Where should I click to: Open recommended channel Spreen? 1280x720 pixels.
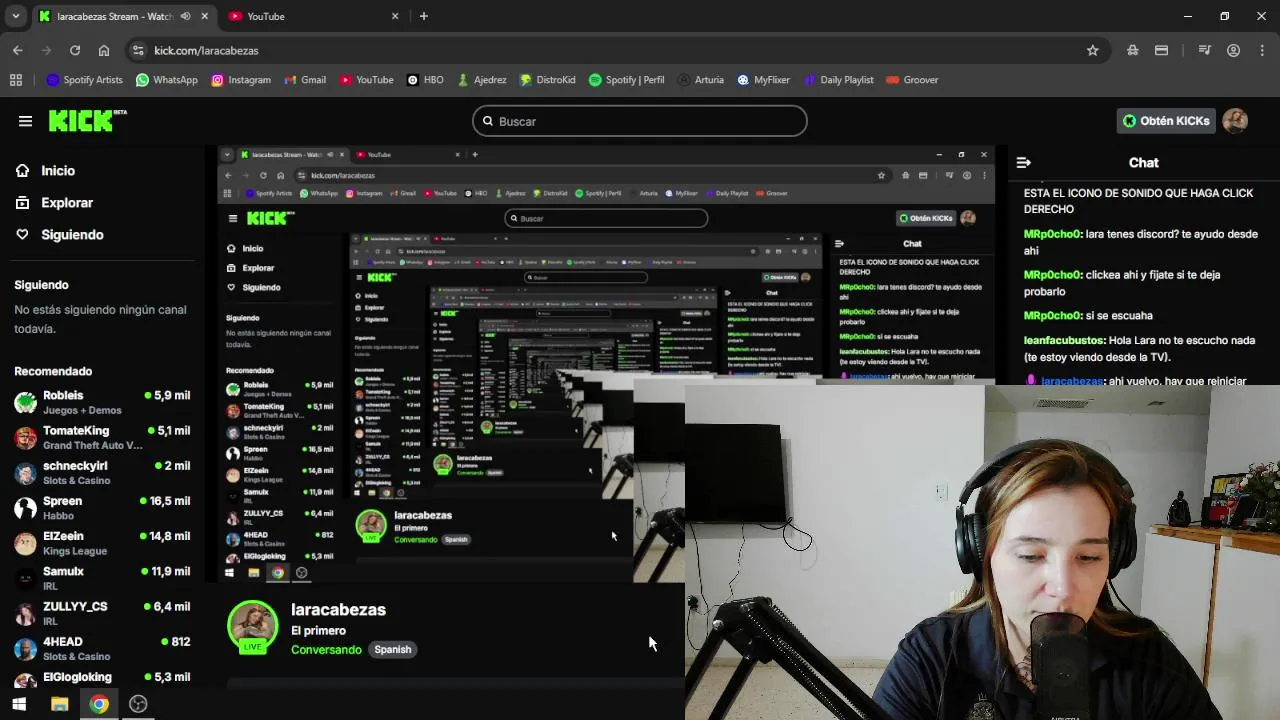coord(102,508)
